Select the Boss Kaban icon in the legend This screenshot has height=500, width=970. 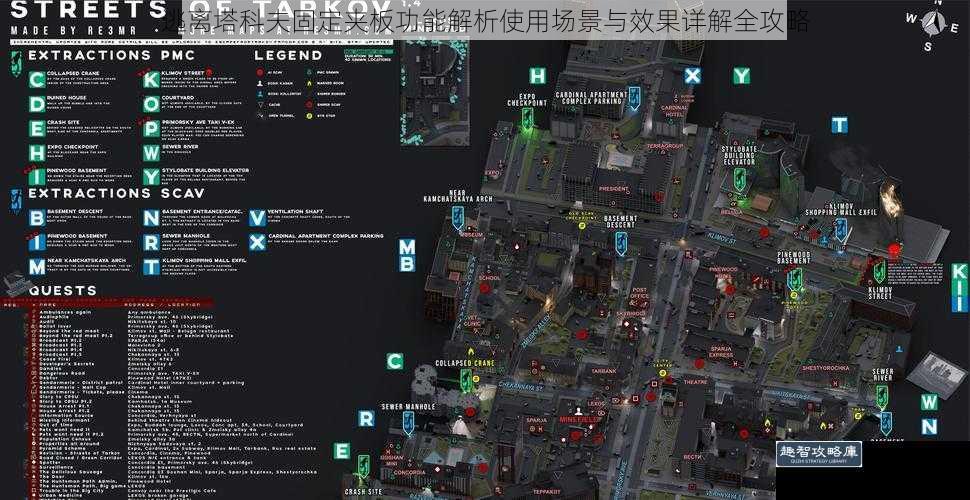(x=260, y=83)
